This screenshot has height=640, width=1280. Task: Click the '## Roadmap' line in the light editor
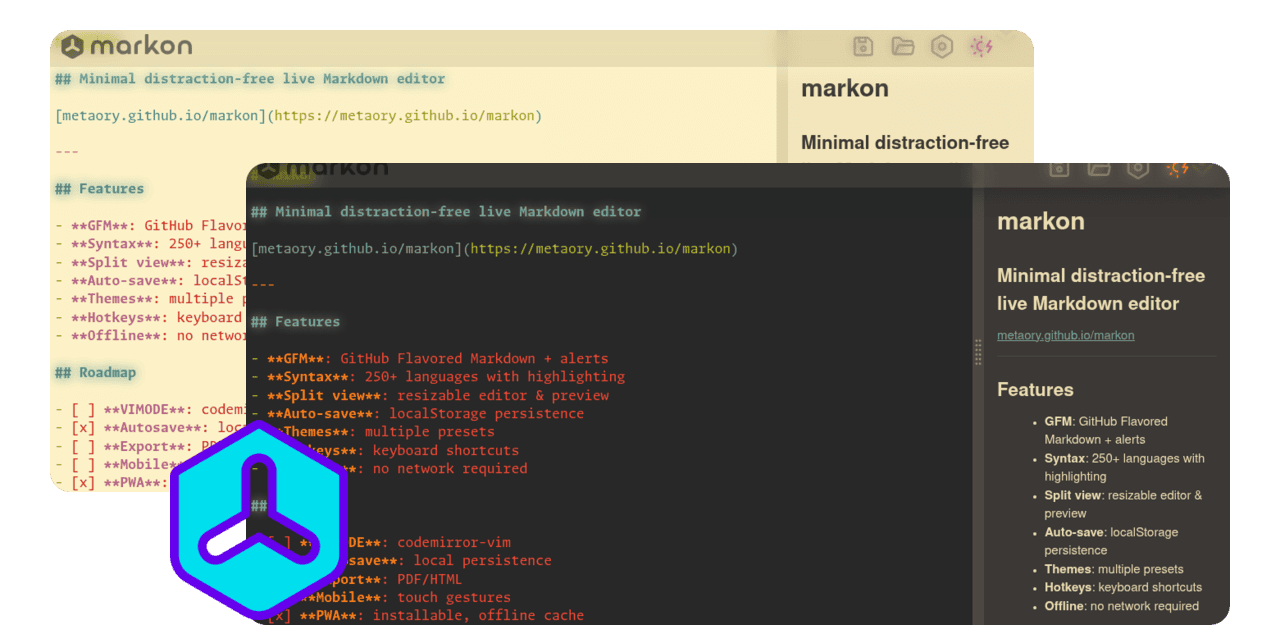click(x=95, y=373)
